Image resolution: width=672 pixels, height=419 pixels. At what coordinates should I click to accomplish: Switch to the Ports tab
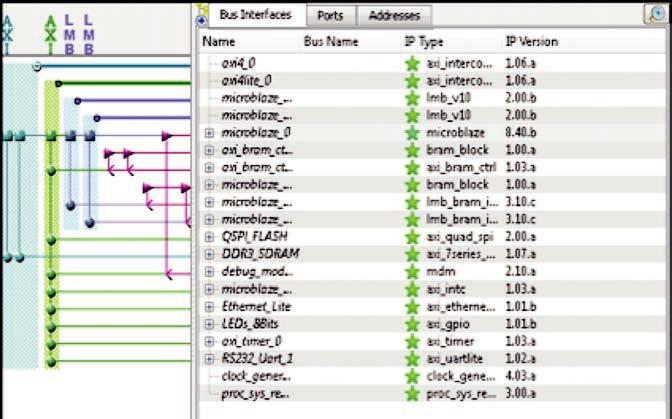[x=330, y=16]
